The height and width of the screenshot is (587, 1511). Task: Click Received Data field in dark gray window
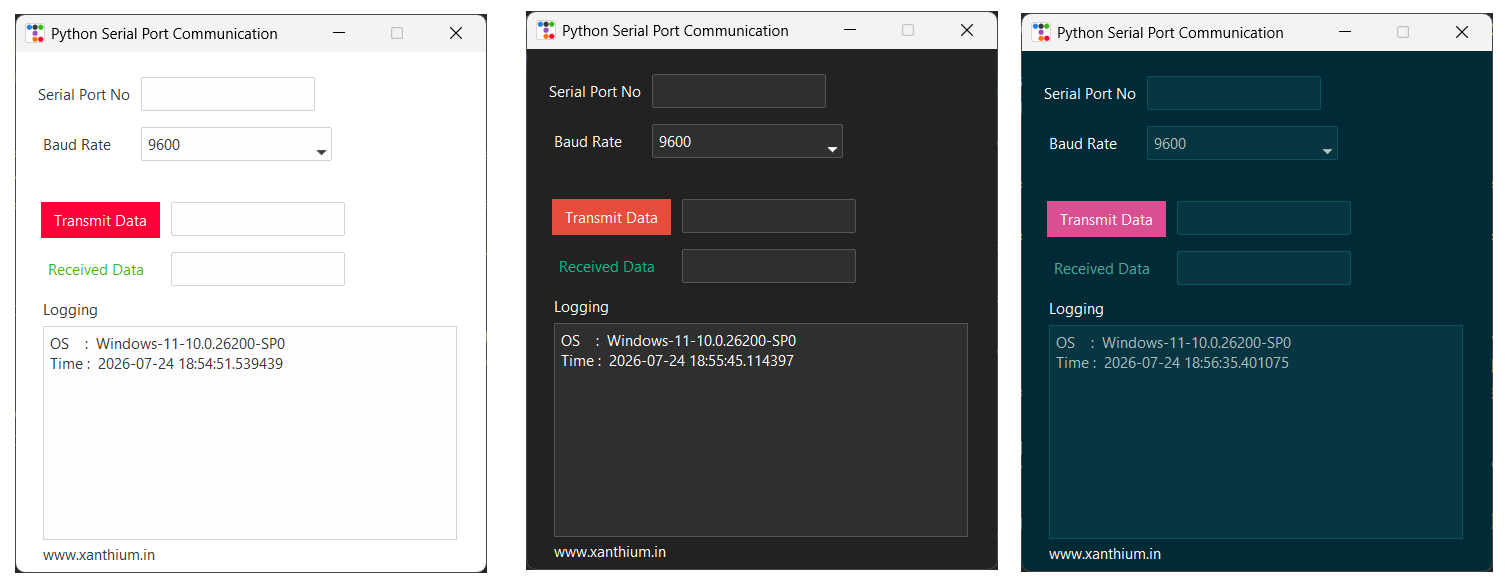(x=769, y=266)
